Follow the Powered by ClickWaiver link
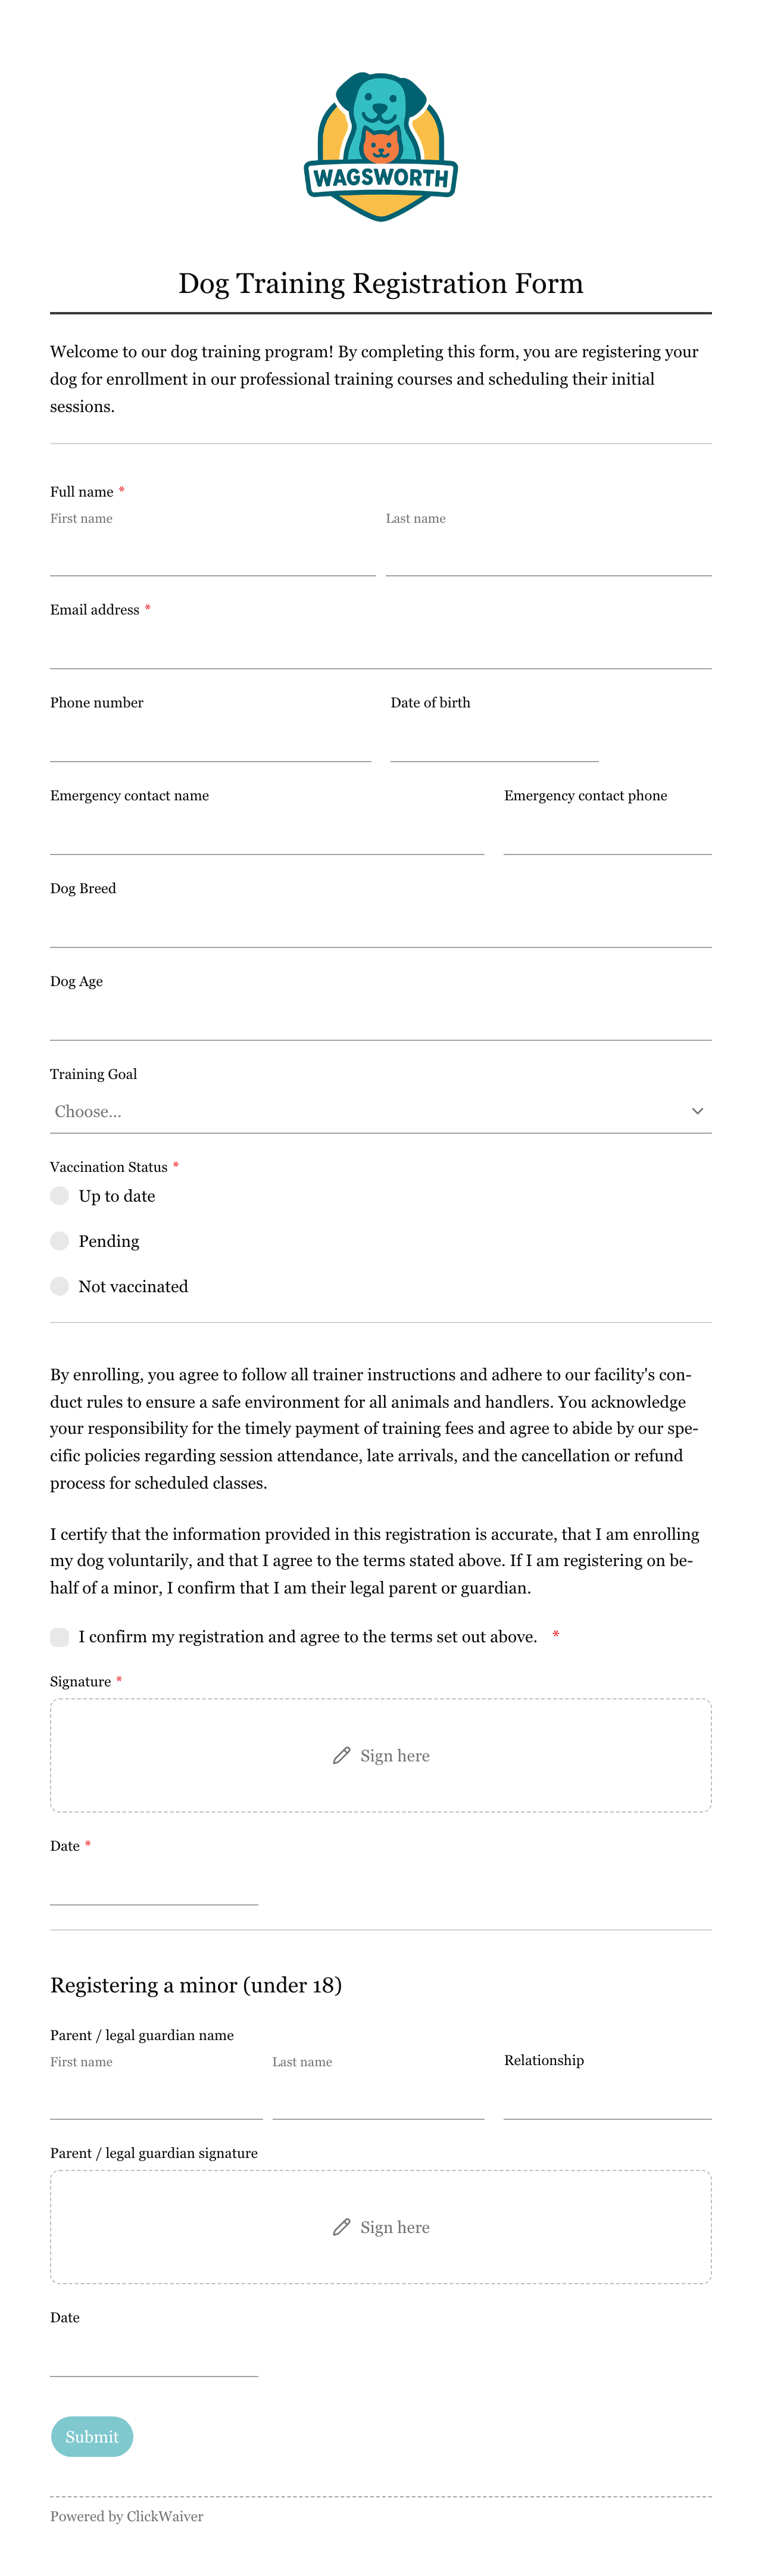This screenshot has height=2576, width=762. tap(127, 2516)
